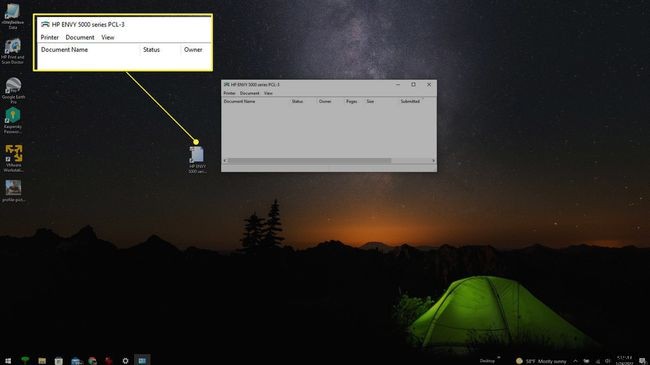This screenshot has width=650, height=365.
Task: Open the View menu in print queue window
Action: tap(268, 93)
